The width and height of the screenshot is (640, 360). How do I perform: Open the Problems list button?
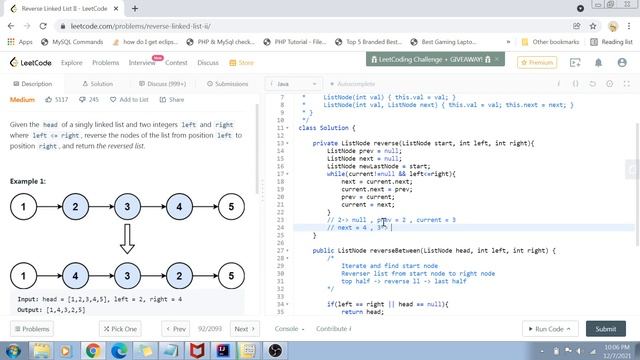[32, 329]
